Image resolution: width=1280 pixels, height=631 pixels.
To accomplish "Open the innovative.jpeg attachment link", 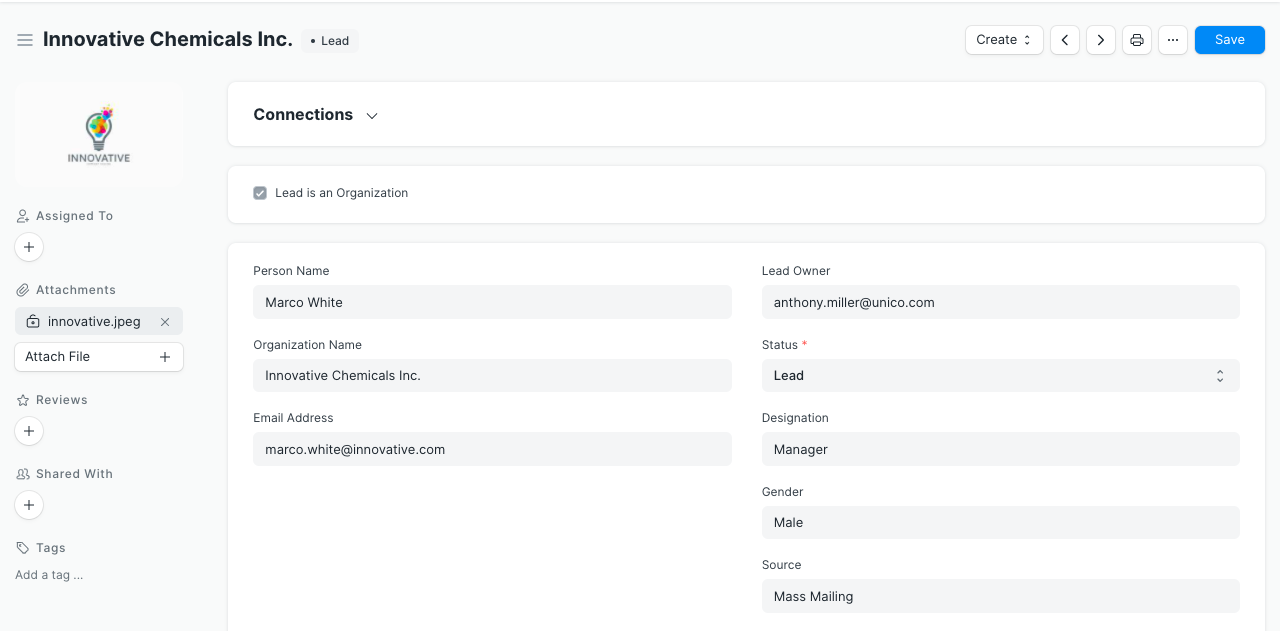I will tap(94, 322).
